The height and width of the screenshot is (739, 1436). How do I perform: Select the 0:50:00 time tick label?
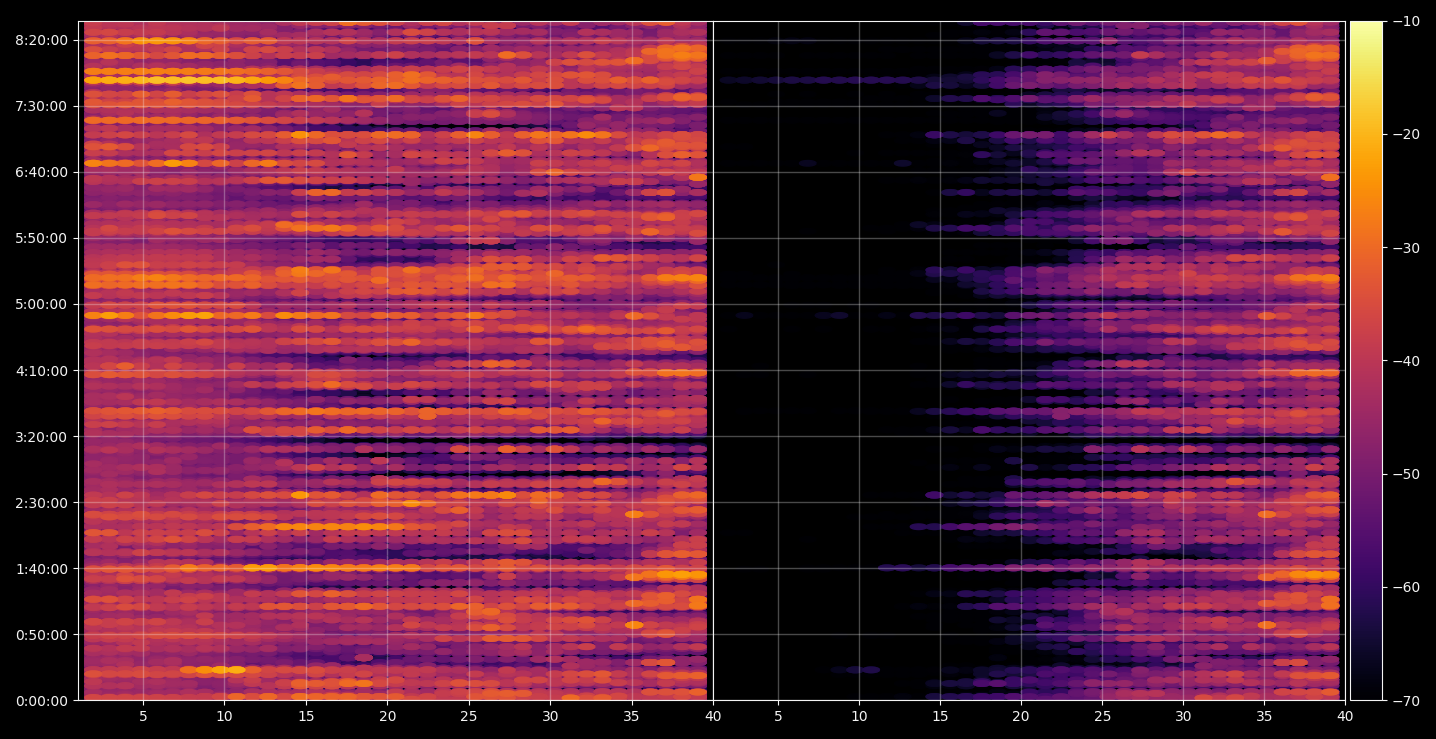(42, 634)
